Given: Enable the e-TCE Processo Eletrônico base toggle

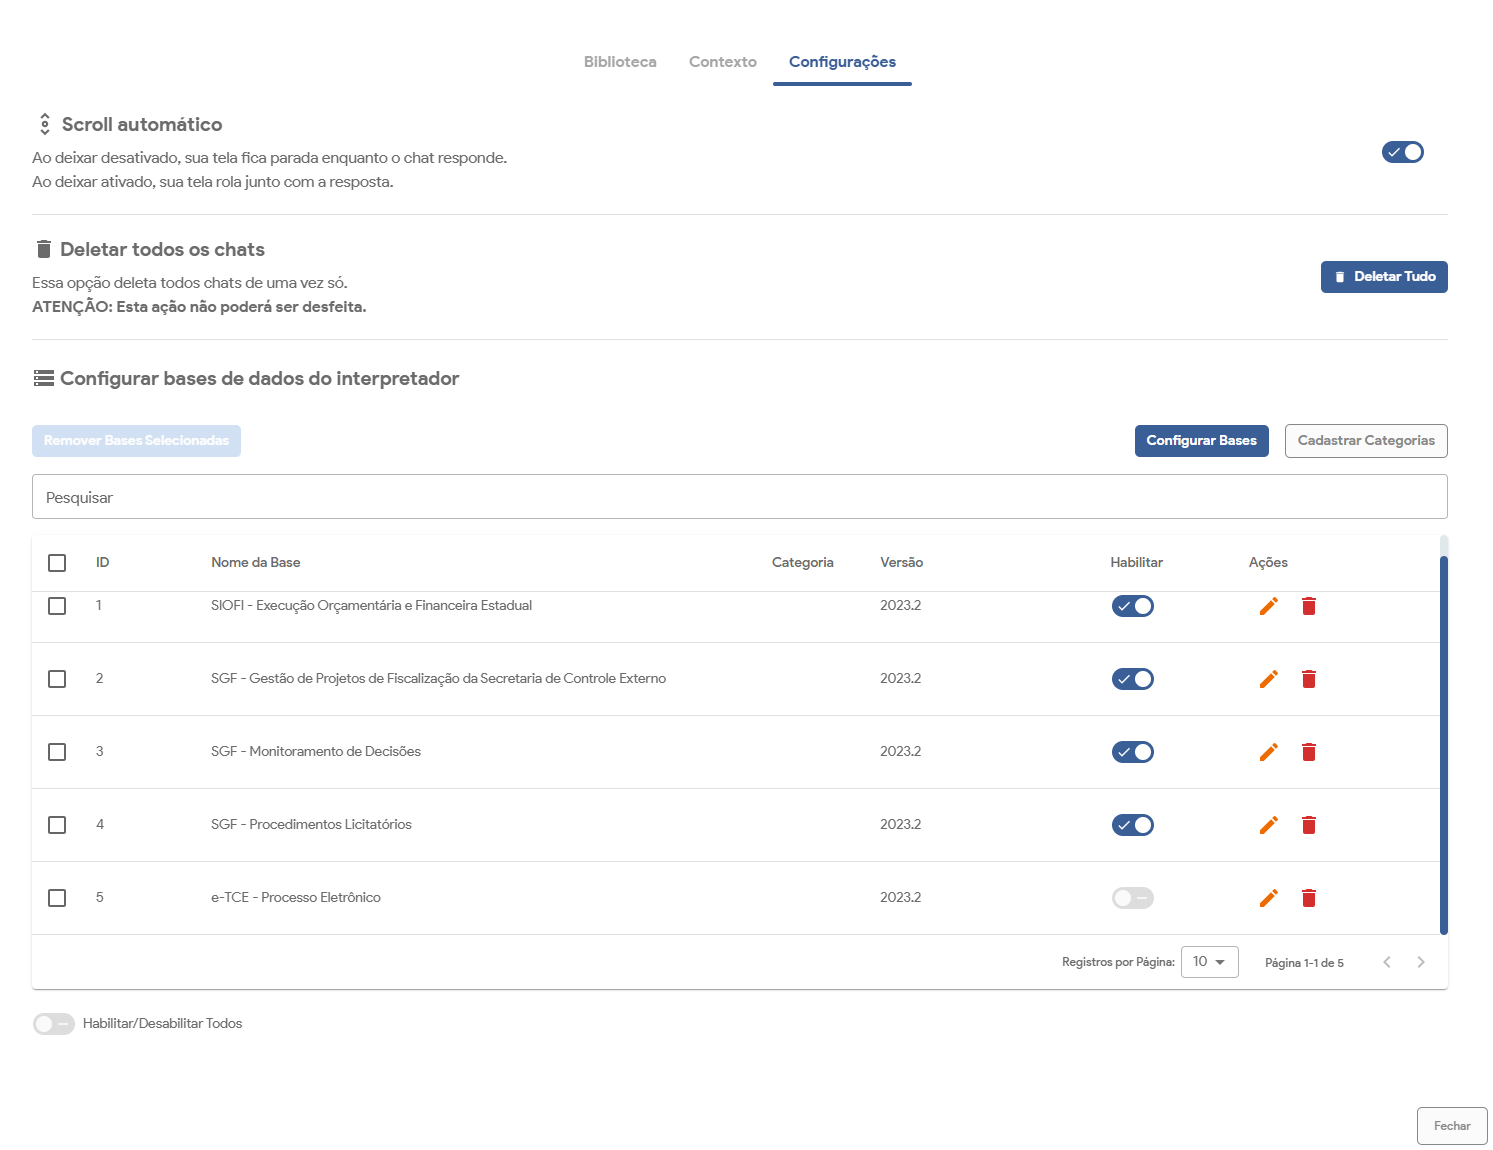Looking at the screenshot, I should coord(1132,898).
